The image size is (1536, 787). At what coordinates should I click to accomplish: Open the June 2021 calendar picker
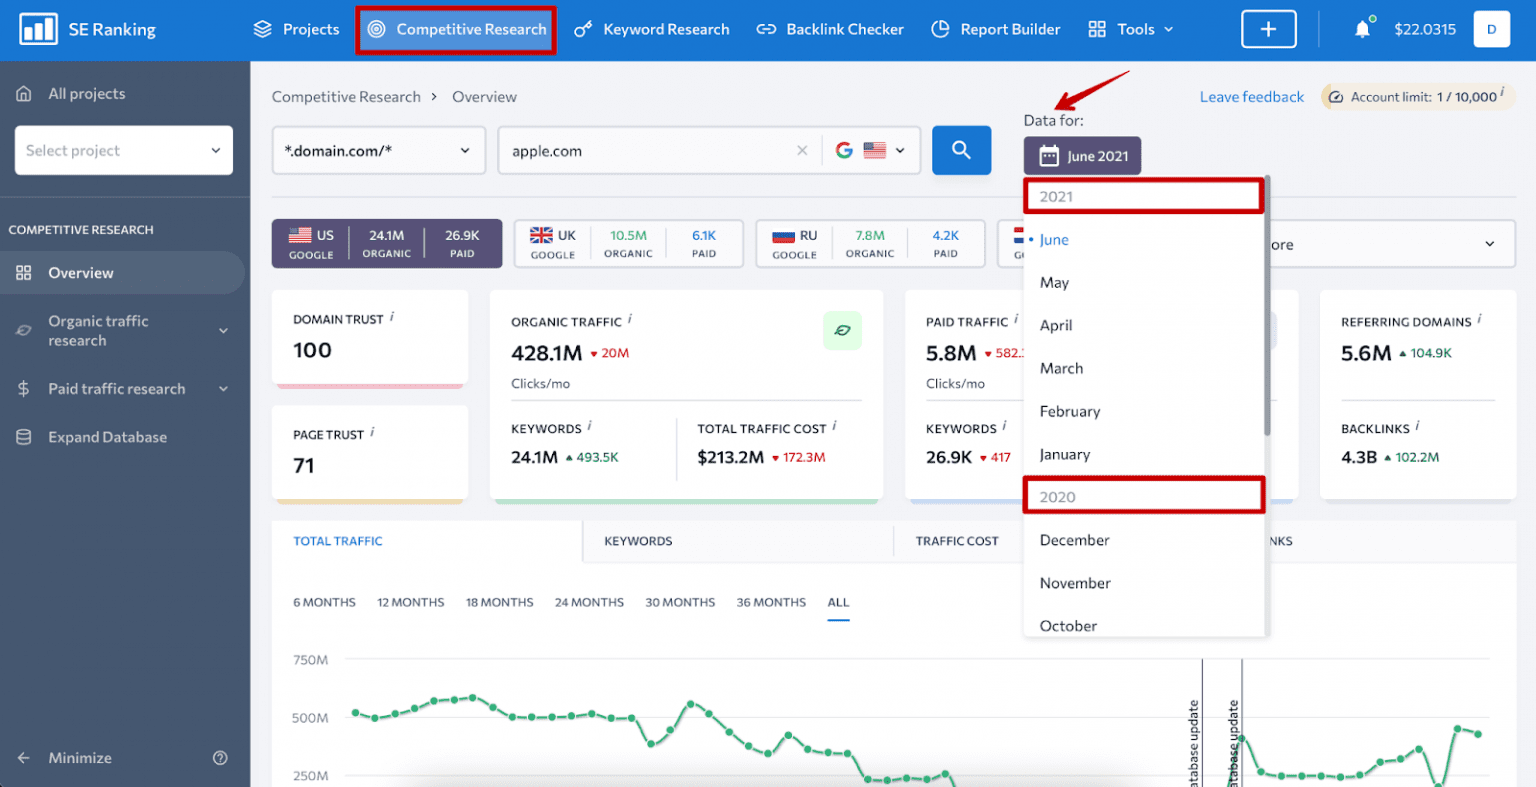[1082, 156]
